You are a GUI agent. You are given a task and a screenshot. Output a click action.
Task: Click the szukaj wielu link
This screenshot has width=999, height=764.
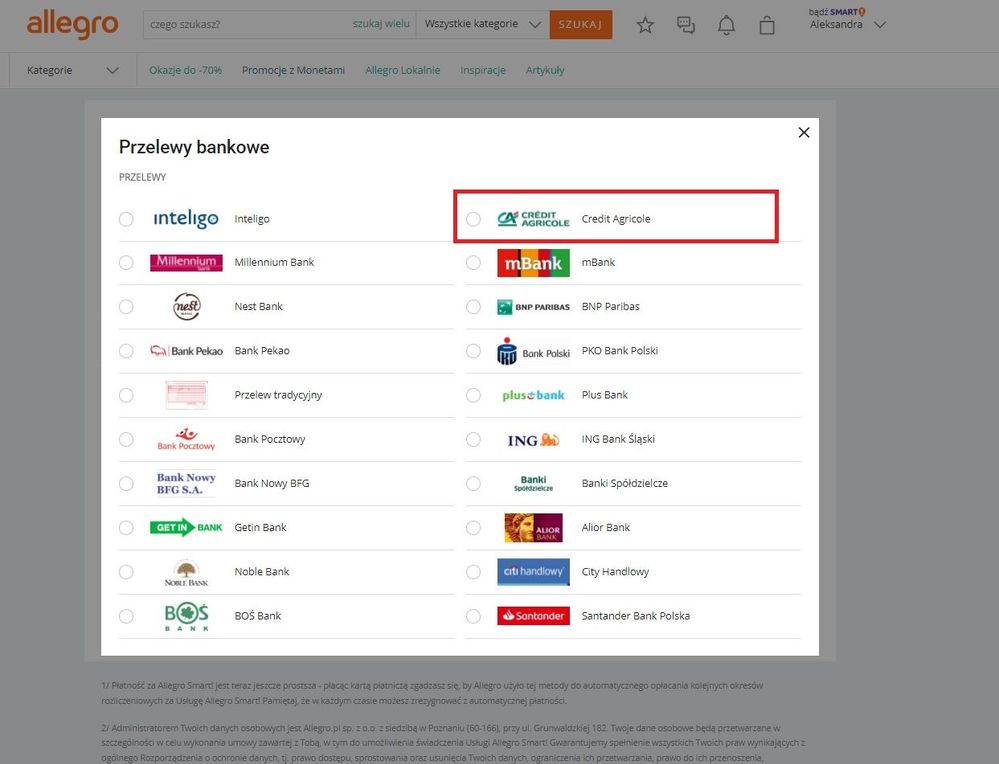click(381, 24)
